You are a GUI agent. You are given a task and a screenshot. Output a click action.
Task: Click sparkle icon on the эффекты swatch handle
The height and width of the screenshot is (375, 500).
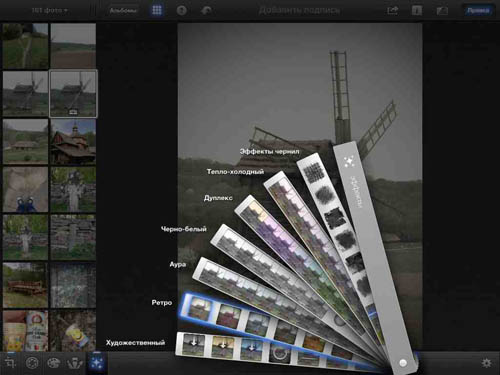coord(349,162)
